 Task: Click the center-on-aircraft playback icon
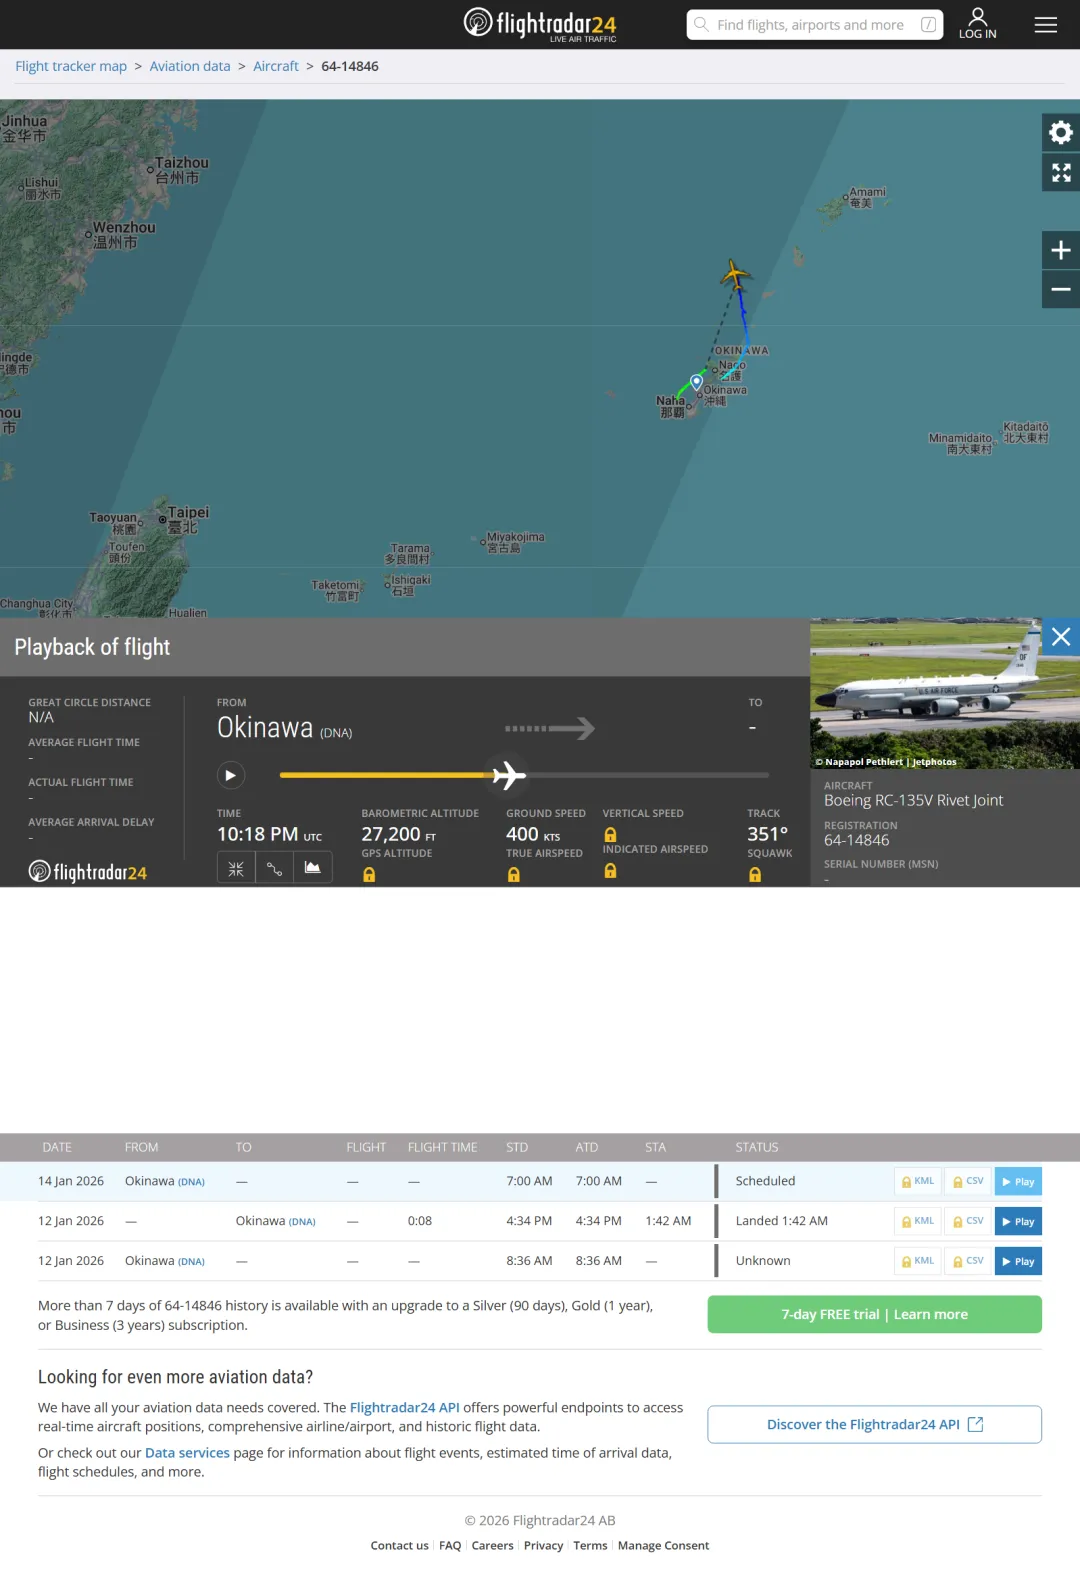click(236, 868)
